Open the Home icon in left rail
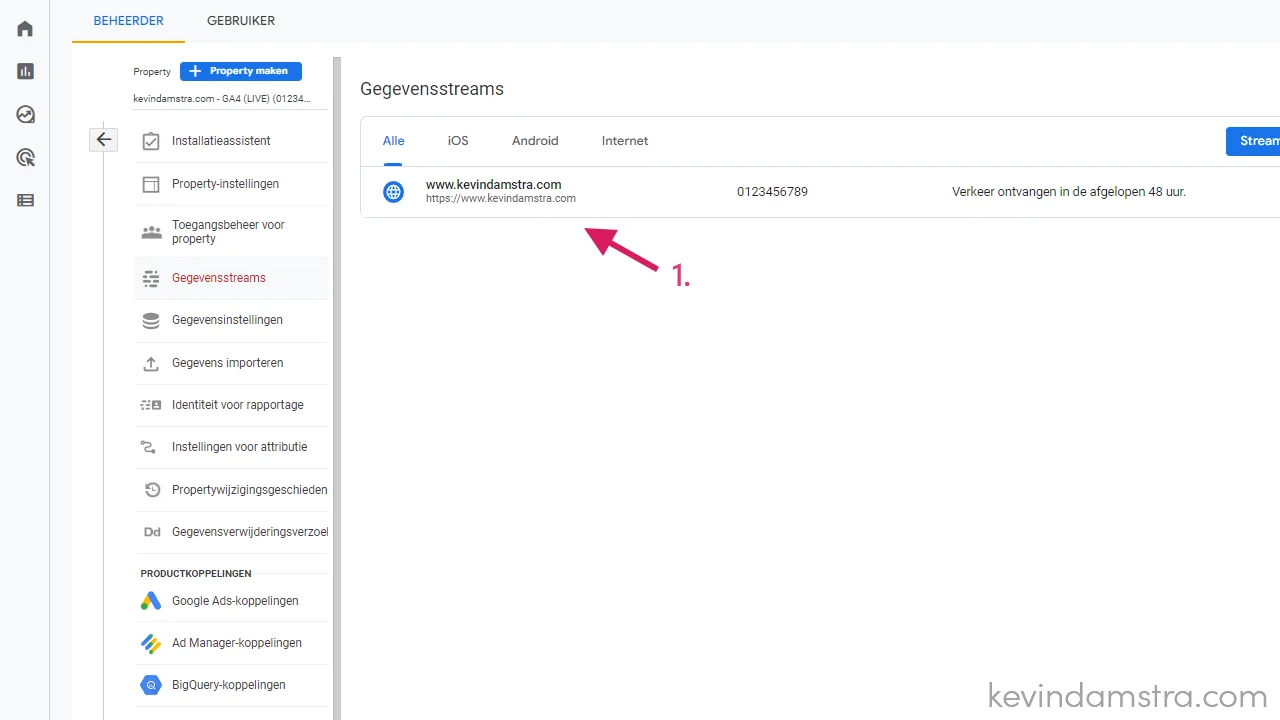Image resolution: width=1280 pixels, height=720 pixels. pyautogui.click(x=25, y=28)
